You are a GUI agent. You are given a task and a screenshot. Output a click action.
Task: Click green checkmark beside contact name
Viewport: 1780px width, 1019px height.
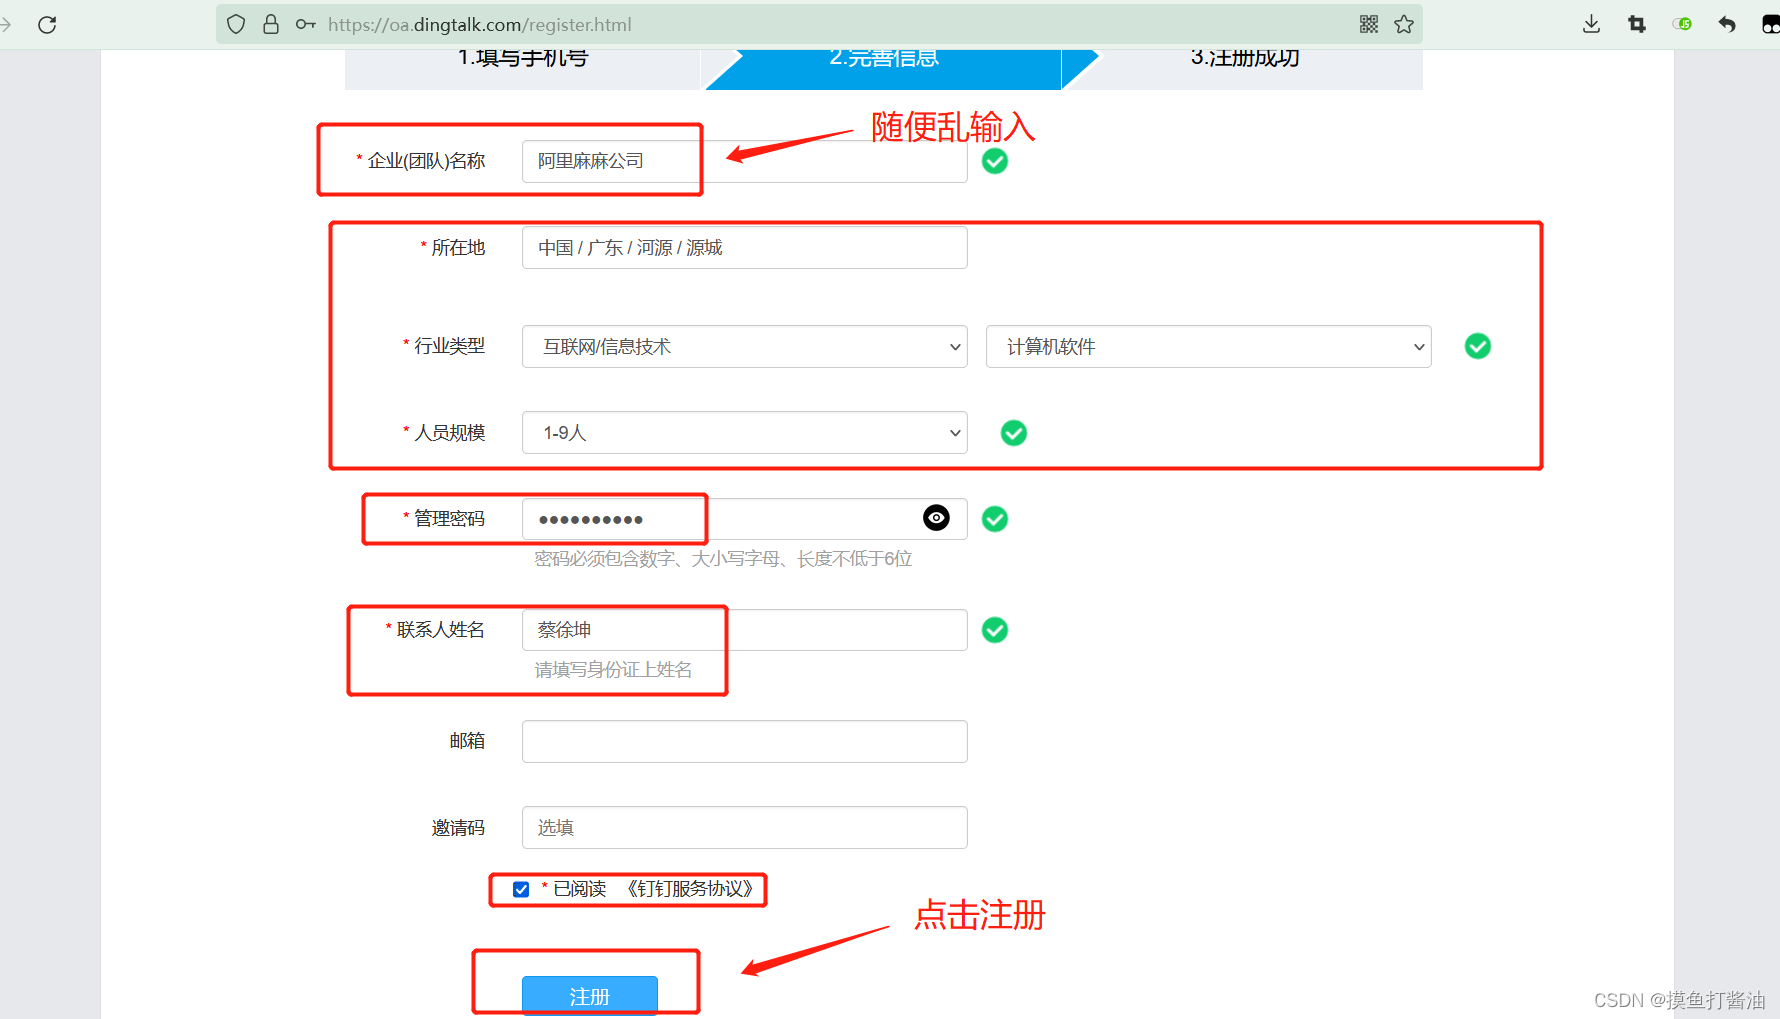point(995,630)
